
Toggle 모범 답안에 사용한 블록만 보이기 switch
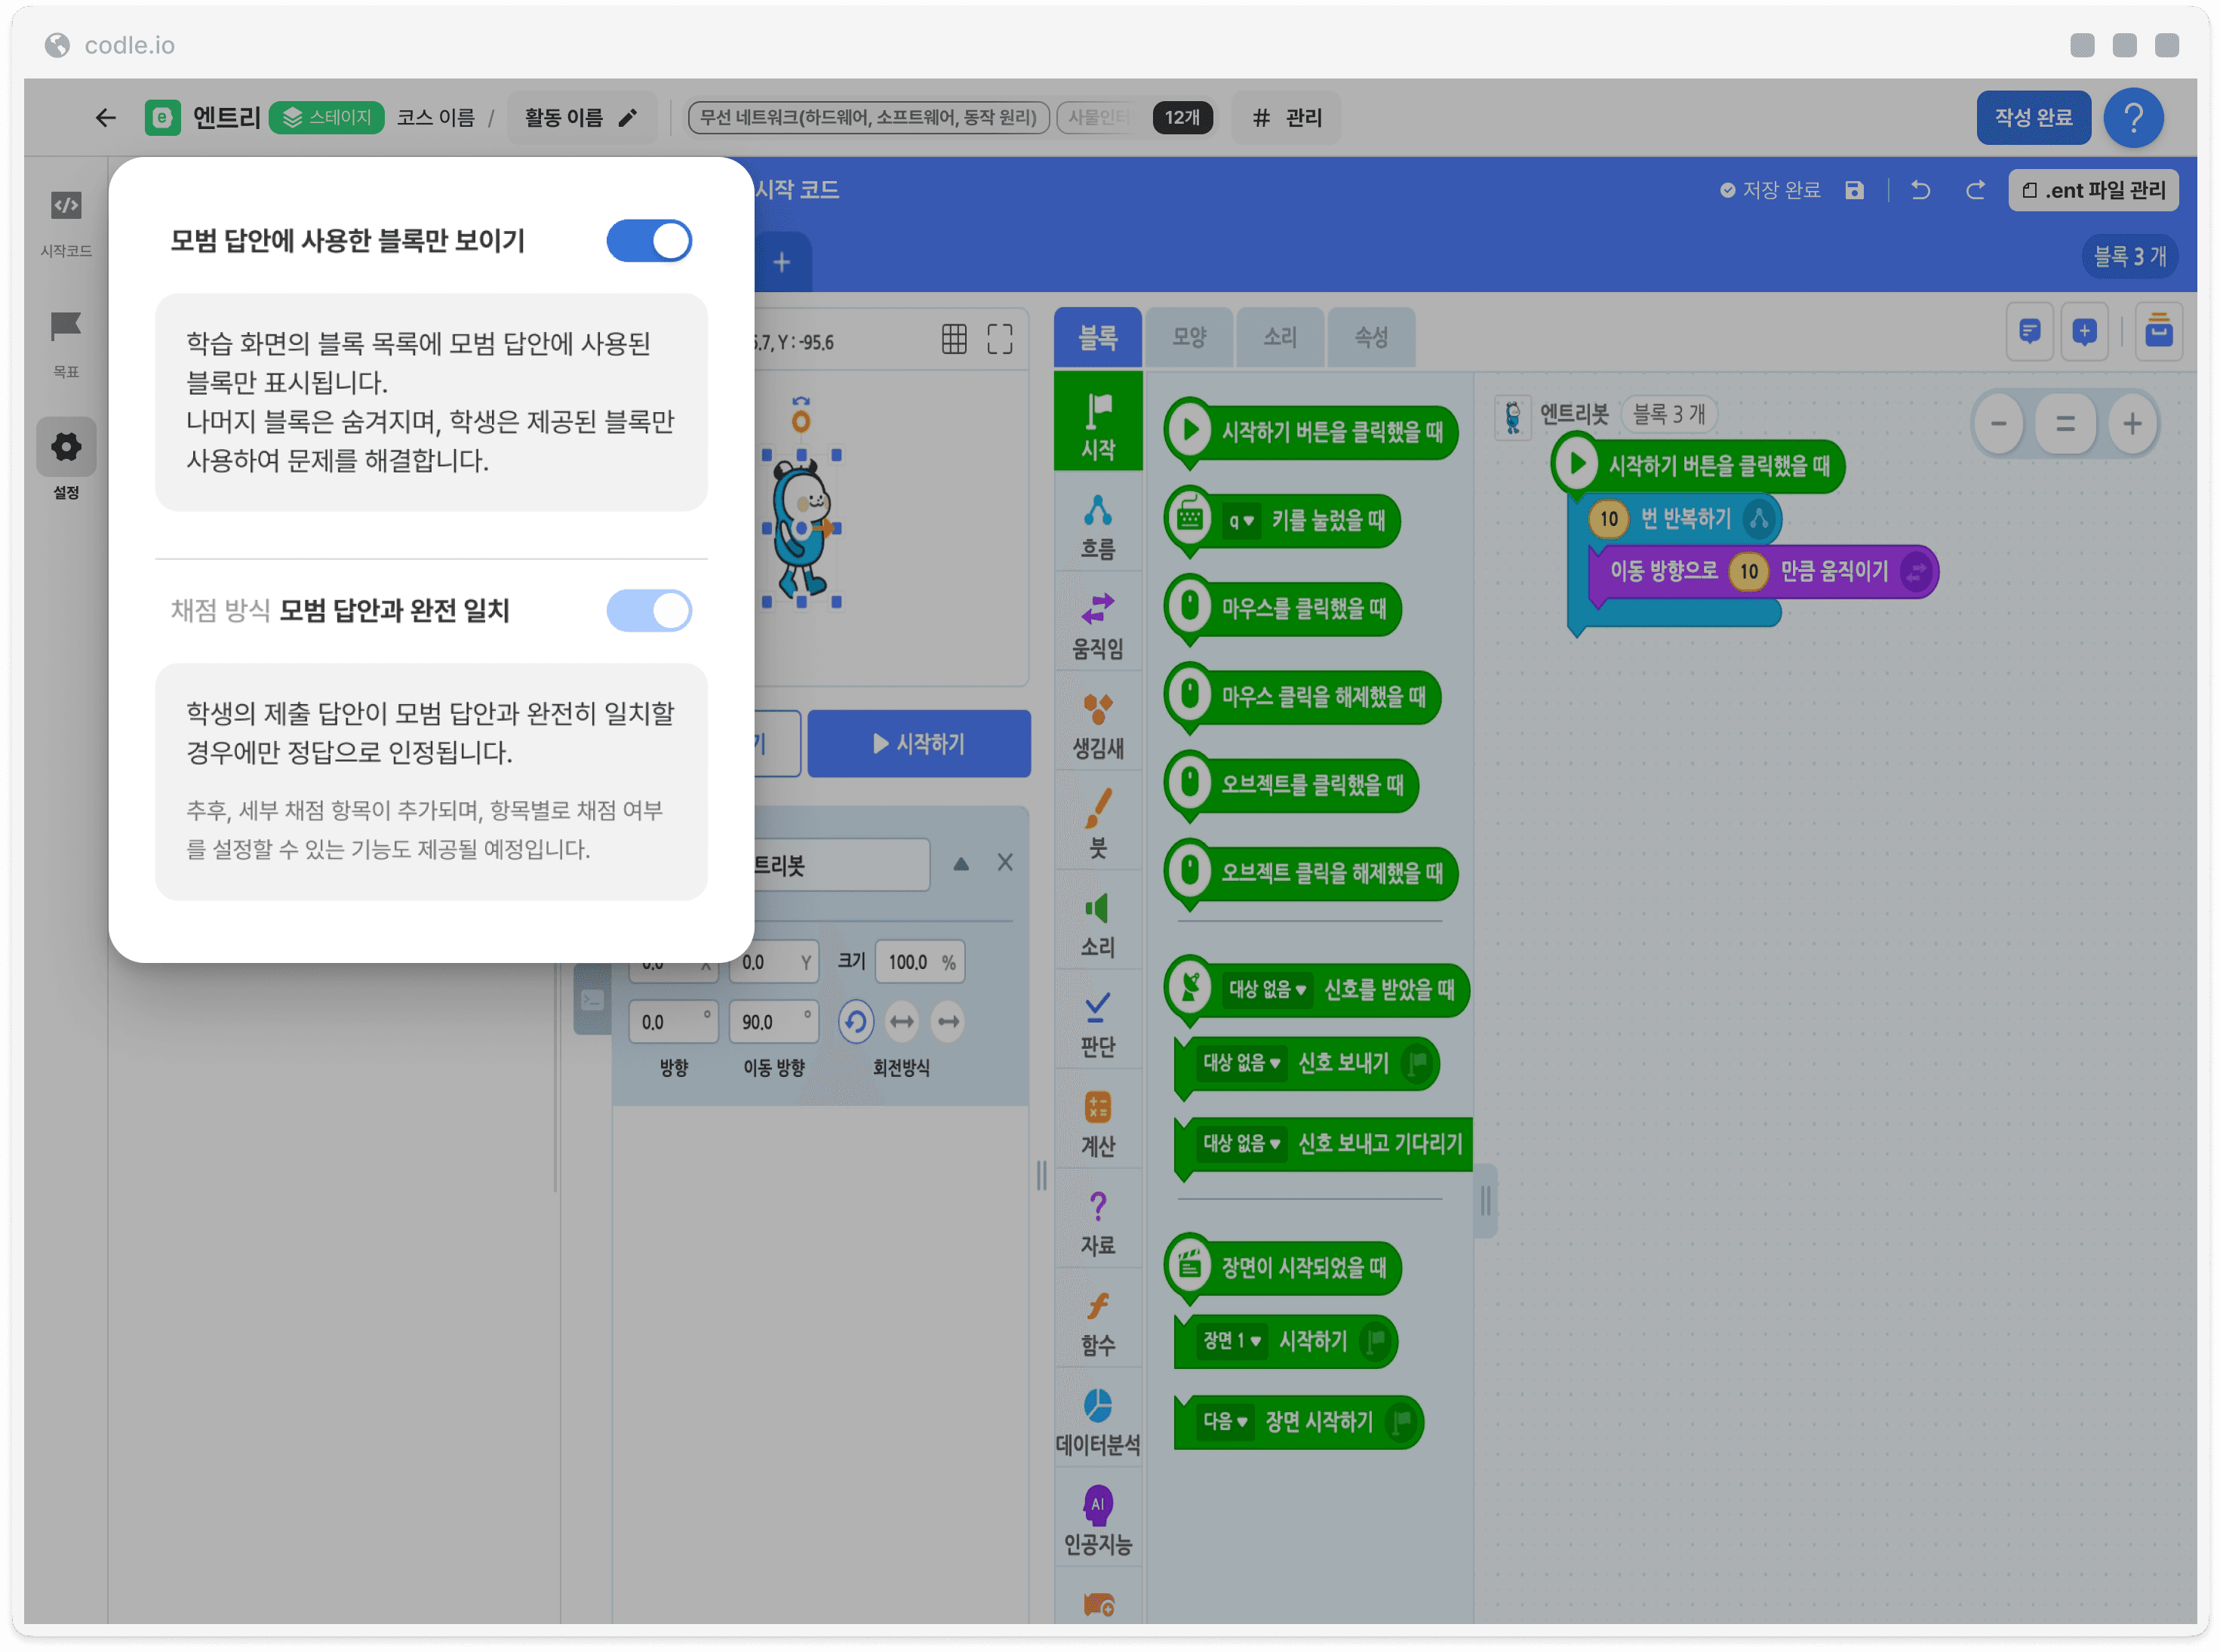648,241
